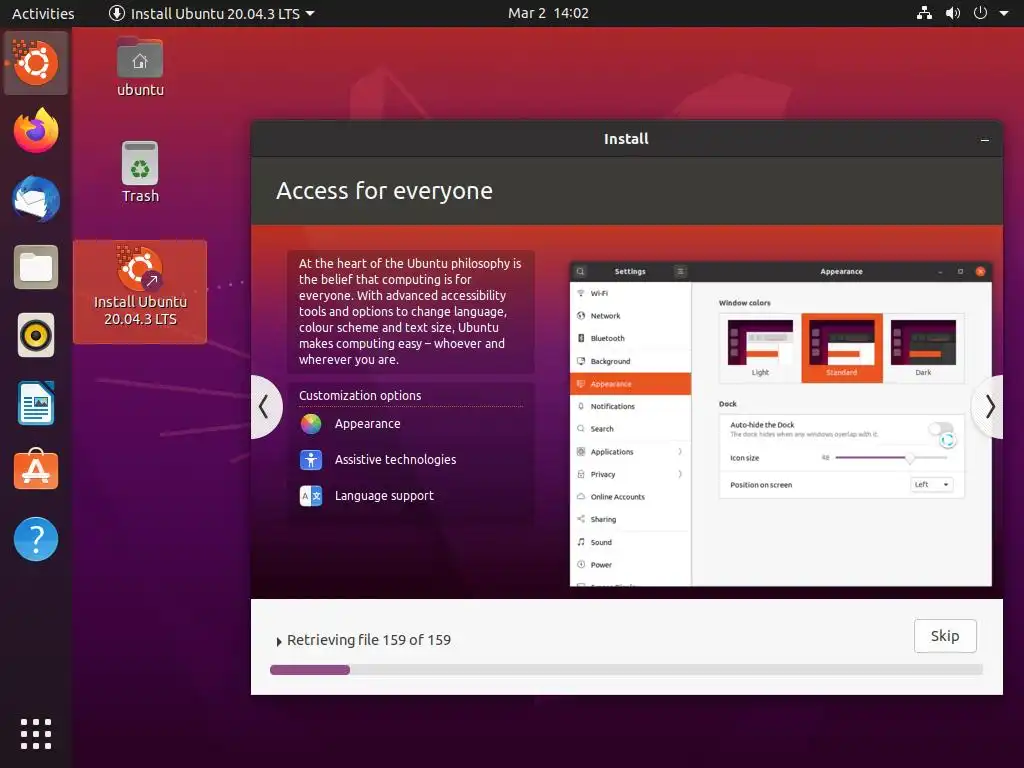1024x768 pixels.
Task: Choose the Standard window color thumbnail
Action: tap(842, 348)
